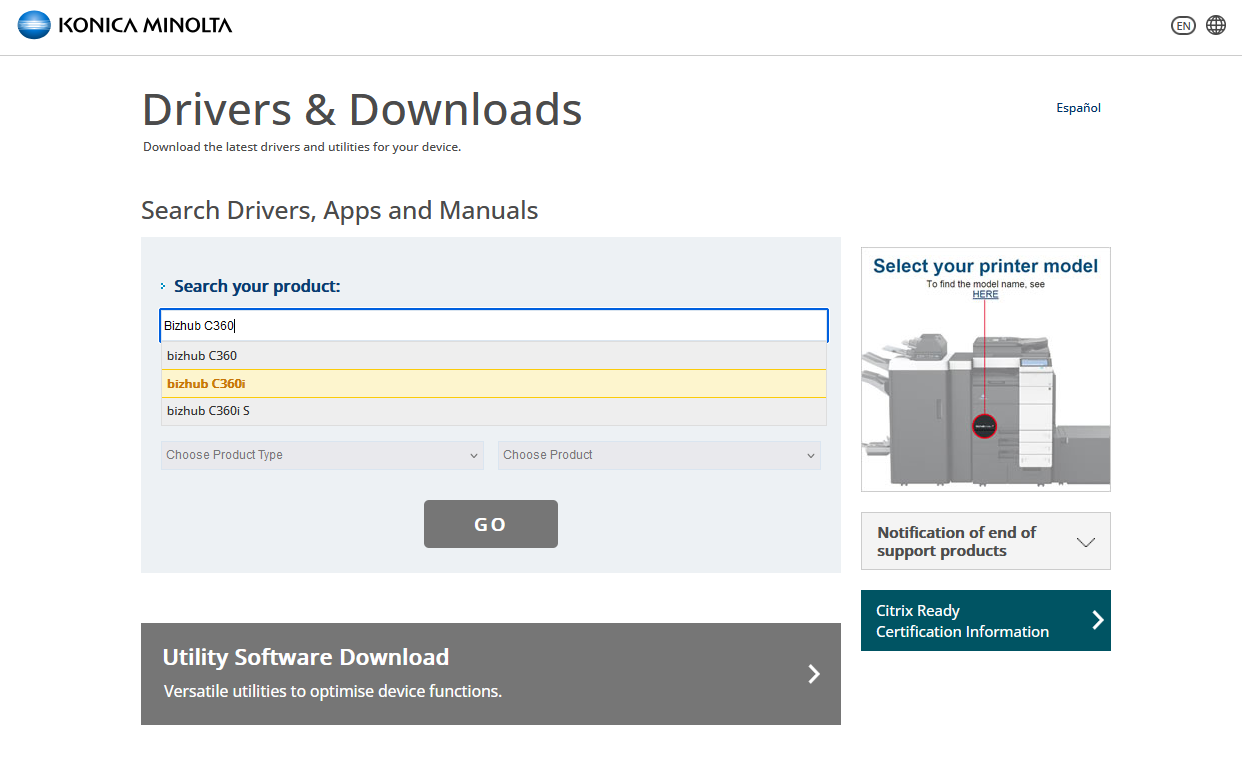
Task: Open Citrix Ready Certification Information
Action: (x=962, y=621)
